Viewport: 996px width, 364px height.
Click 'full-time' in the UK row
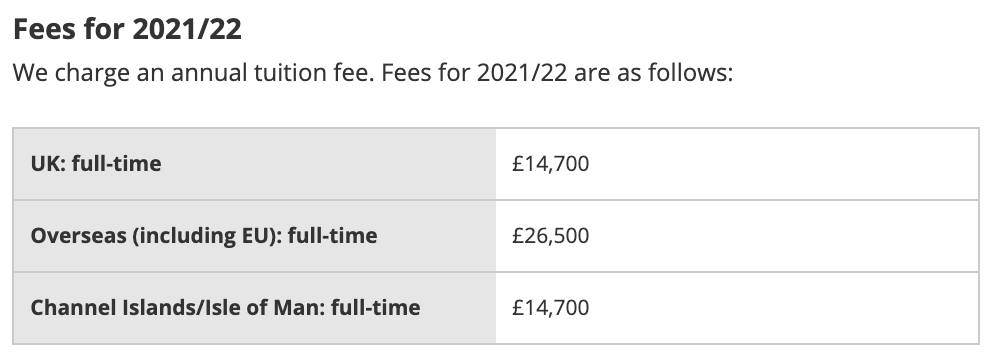click(116, 164)
